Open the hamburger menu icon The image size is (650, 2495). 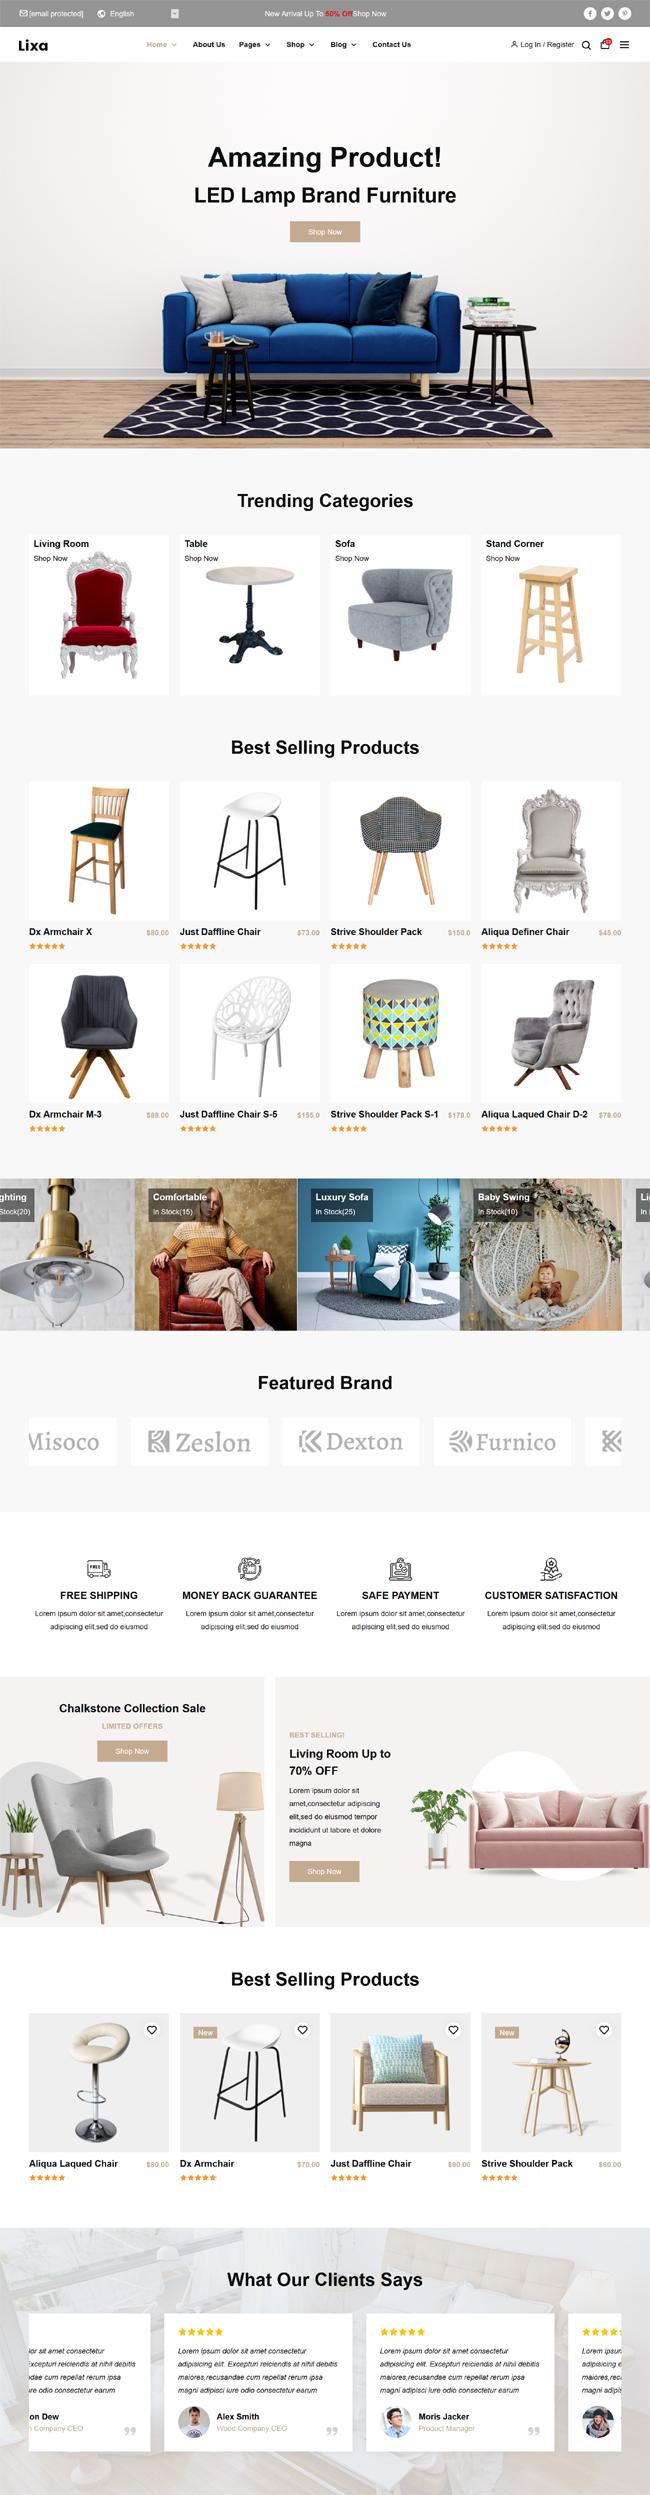[624, 45]
